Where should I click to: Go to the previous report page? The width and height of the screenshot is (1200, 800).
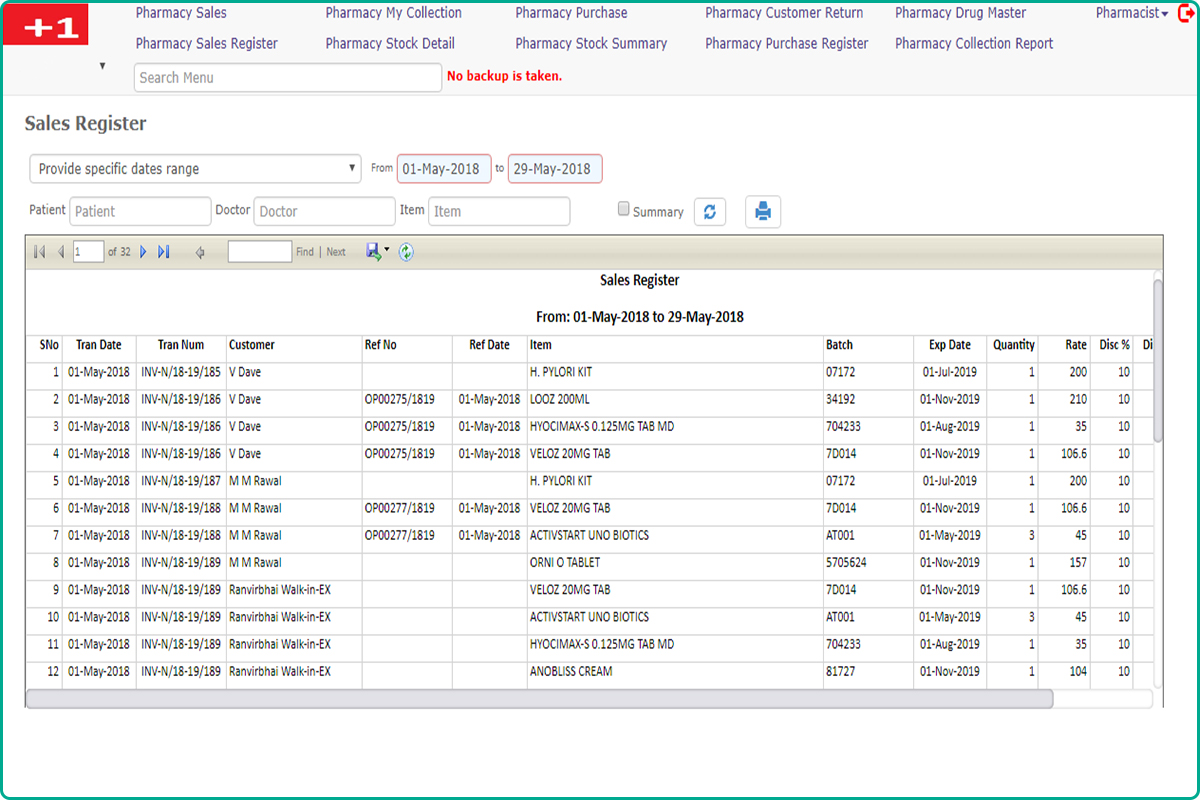coord(60,252)
